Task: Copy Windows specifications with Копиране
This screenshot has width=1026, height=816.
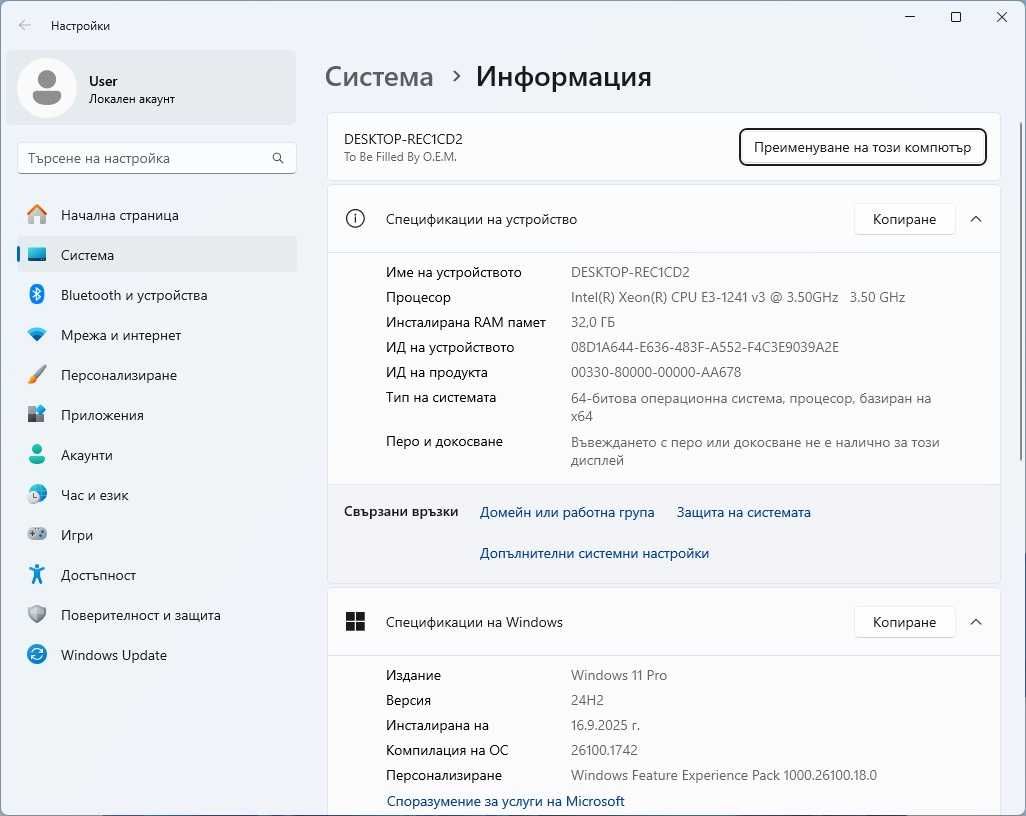Action: click(904, 622)
